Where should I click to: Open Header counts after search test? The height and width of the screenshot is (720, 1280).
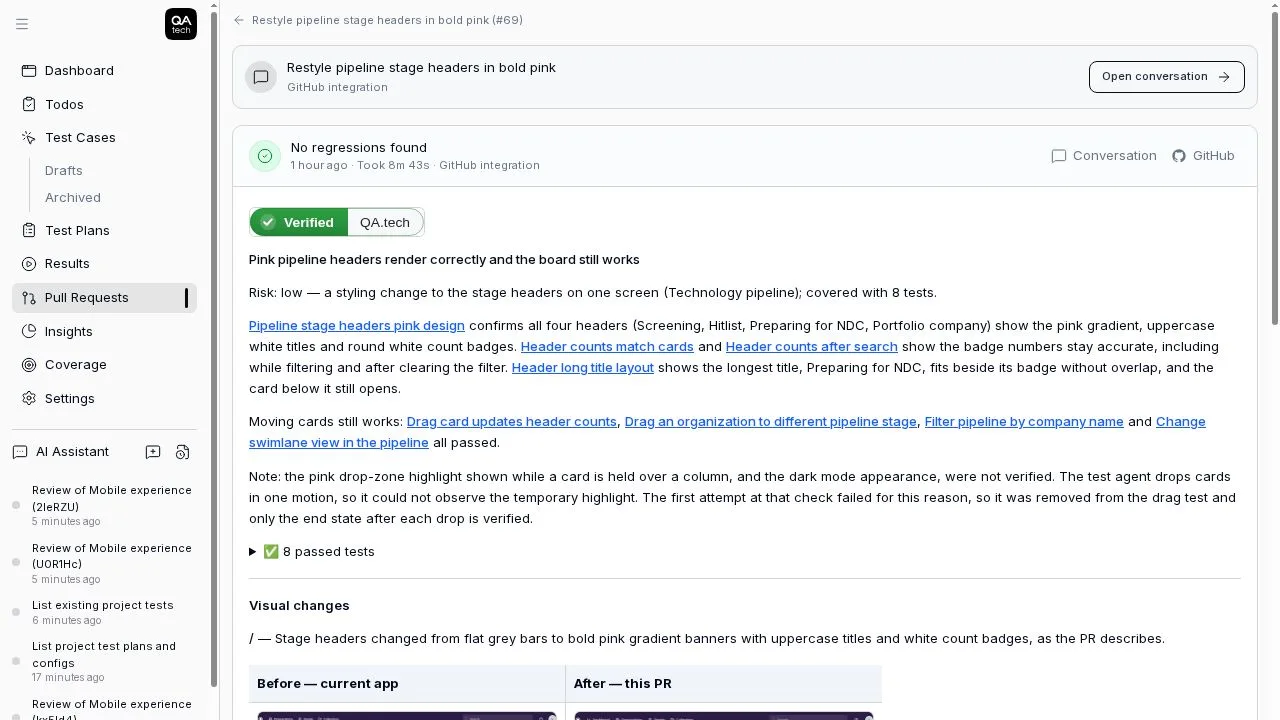click(x=812, y=346)
